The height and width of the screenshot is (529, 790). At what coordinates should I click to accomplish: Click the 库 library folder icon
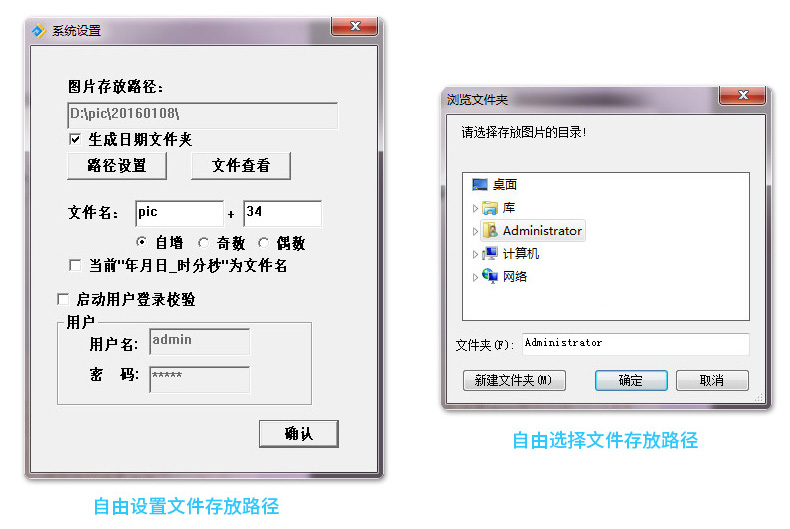point(490,208)
